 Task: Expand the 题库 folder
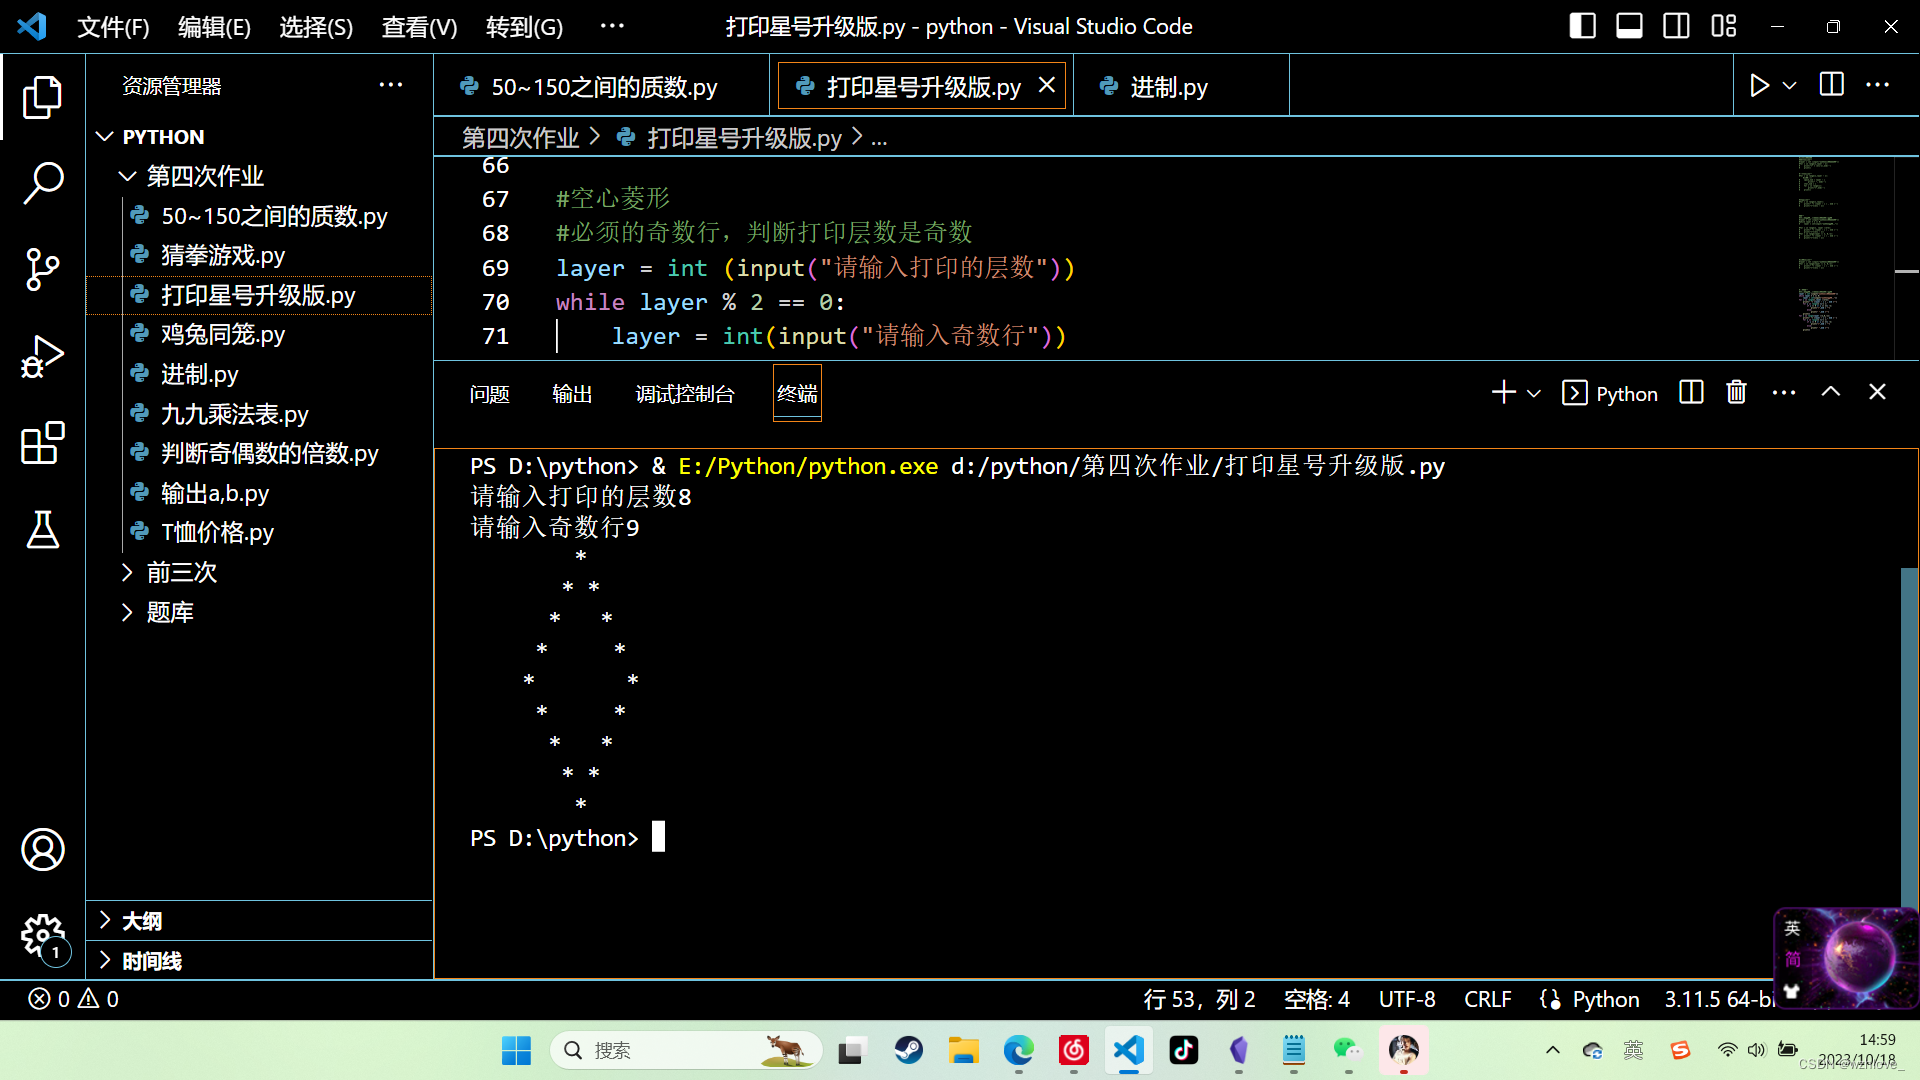260,612
